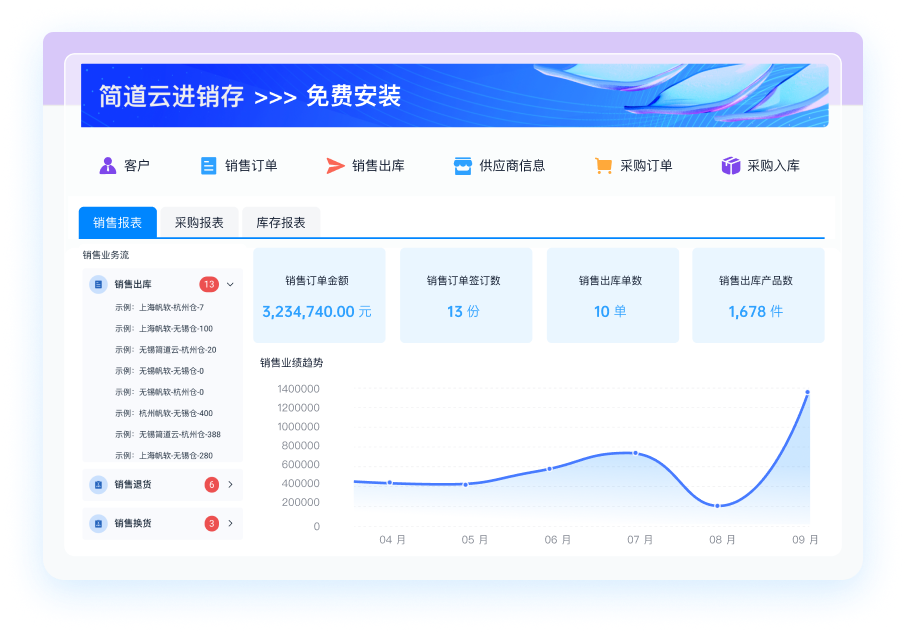The height and width of the screenshot is (633, 906).
Task: Select the 销售报表 tab
Action: coord(117,222)
